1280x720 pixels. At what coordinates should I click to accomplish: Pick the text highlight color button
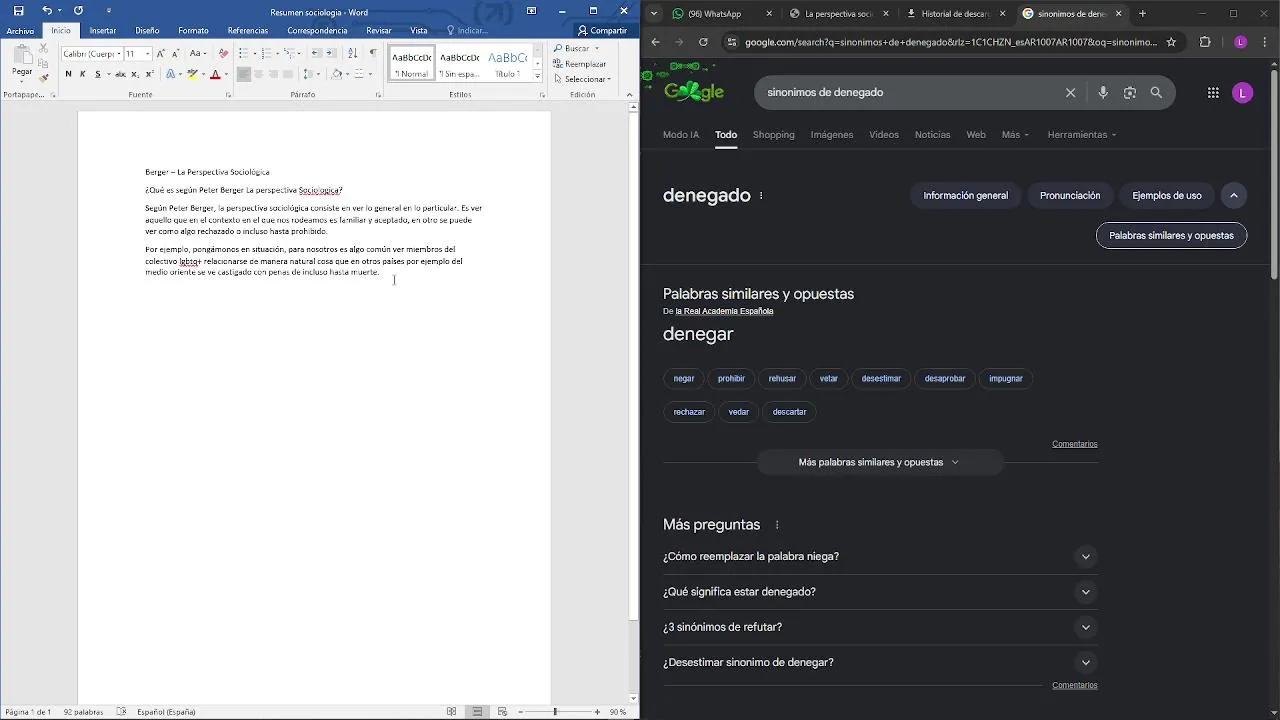pyautogui.click(x=193, y=74)
